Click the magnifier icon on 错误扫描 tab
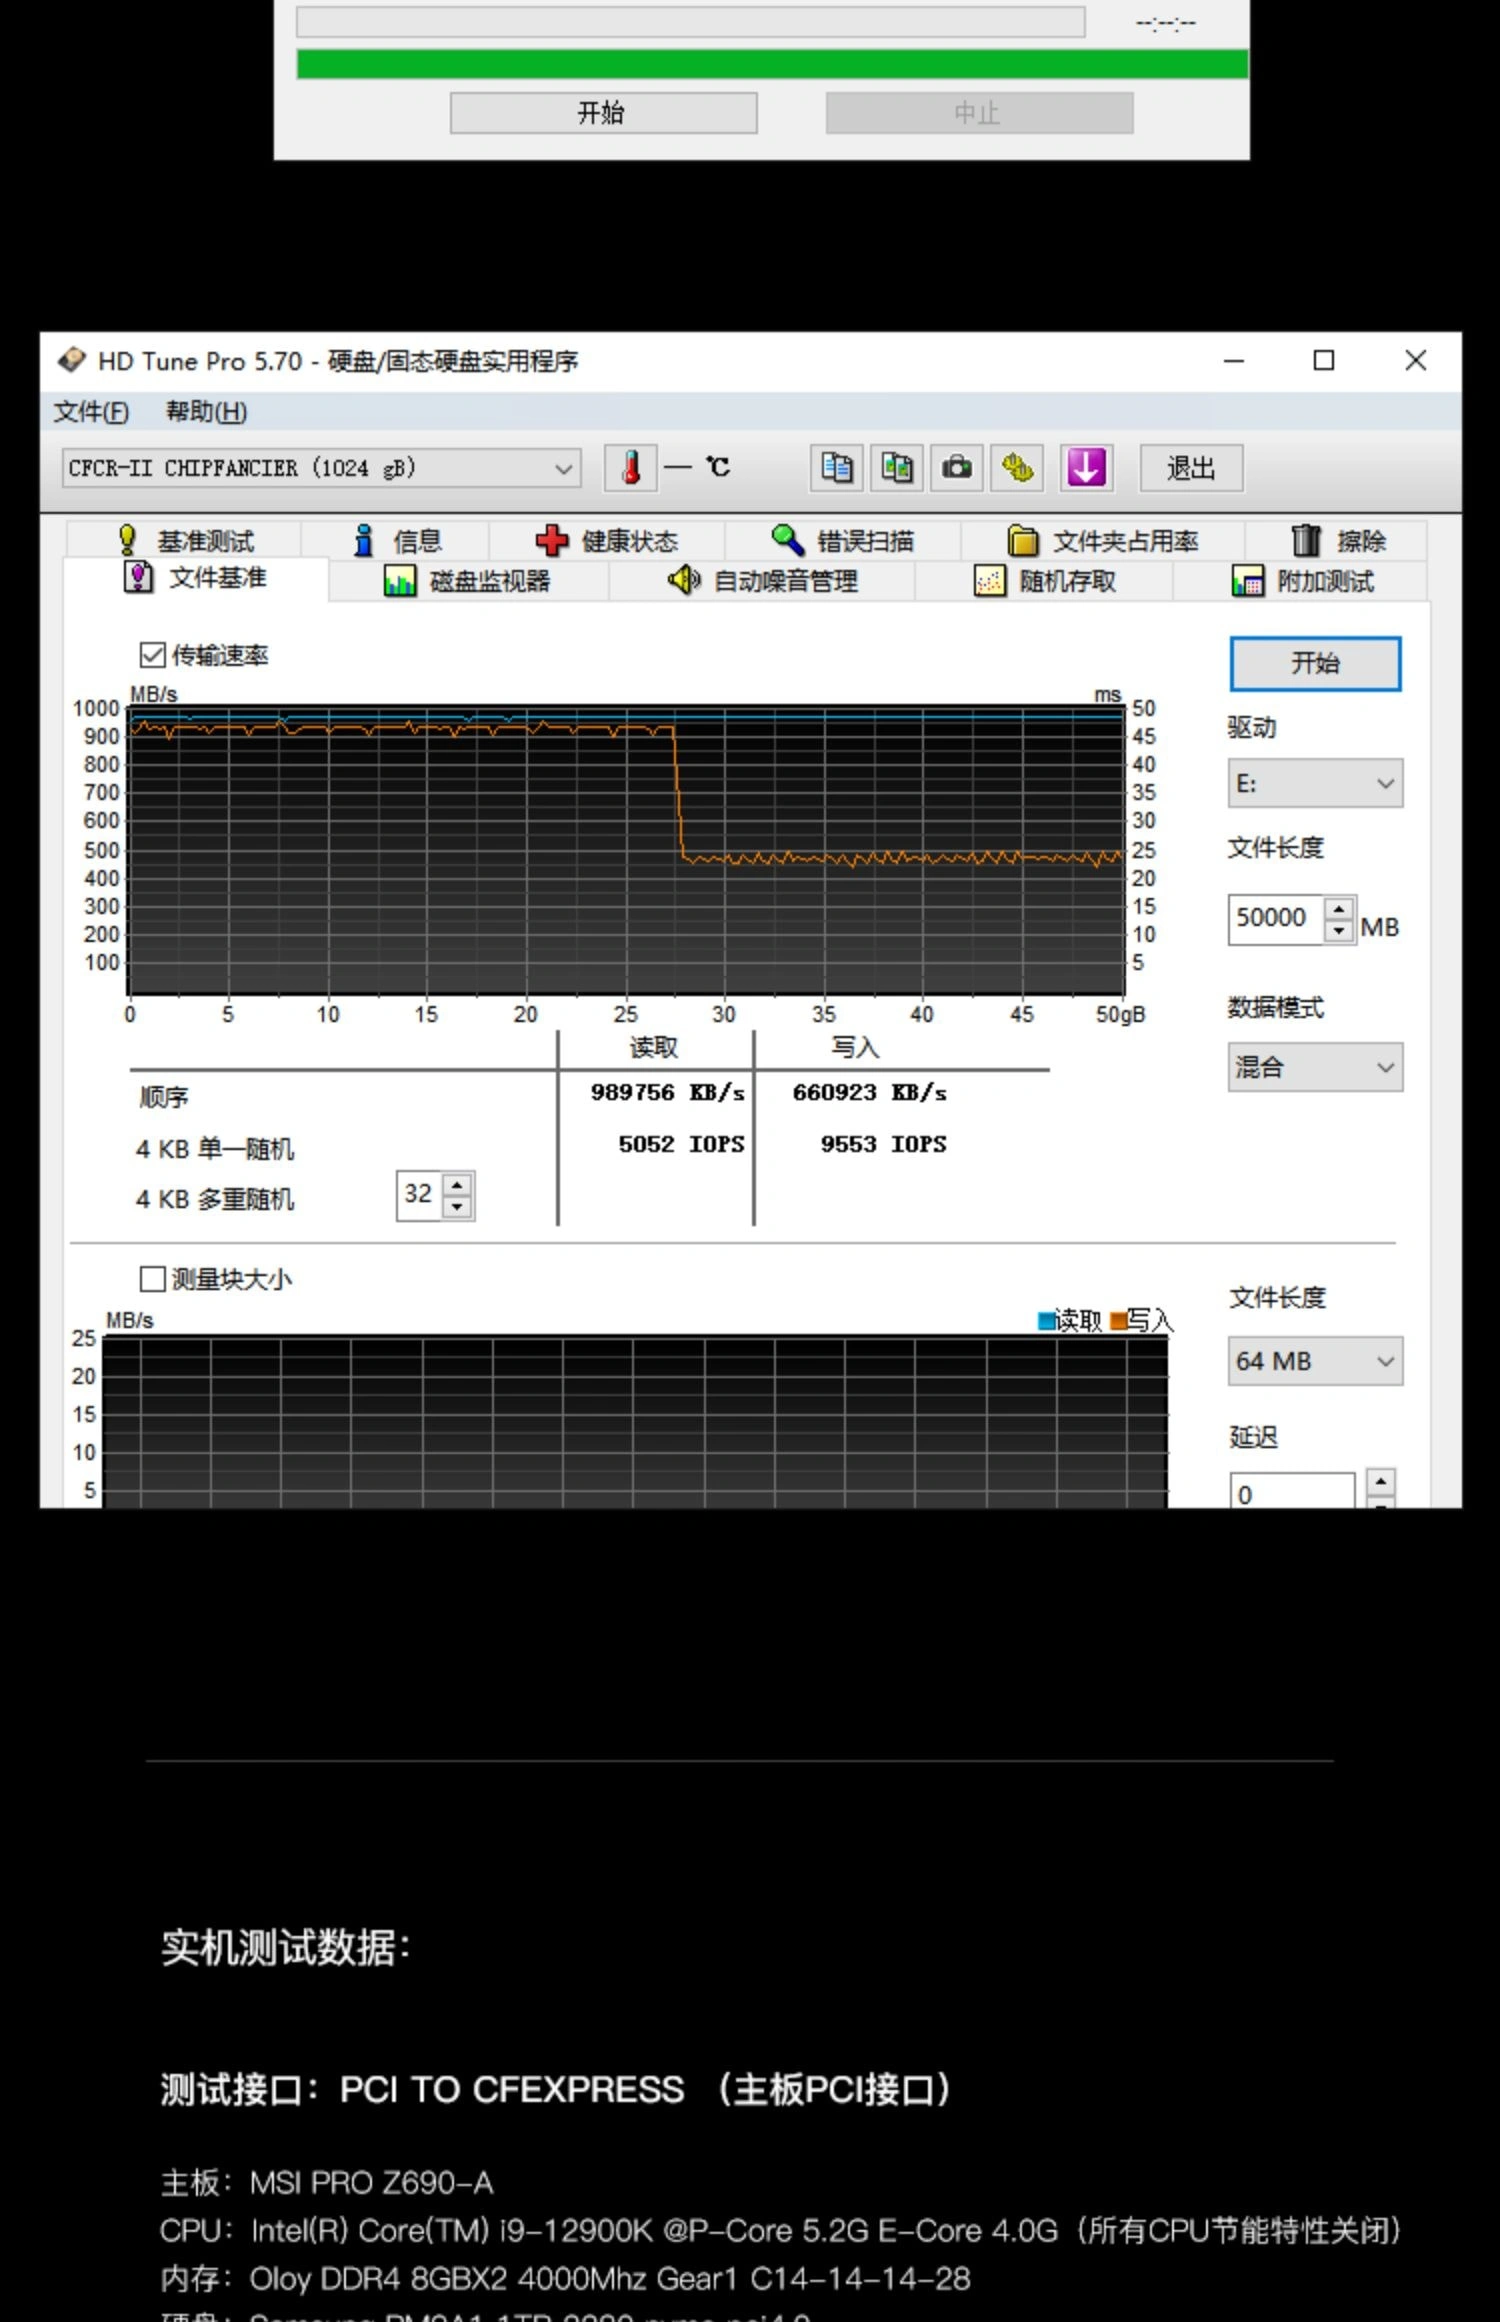The width and height of the screenshot is (1500, 2322). [788, 540]
